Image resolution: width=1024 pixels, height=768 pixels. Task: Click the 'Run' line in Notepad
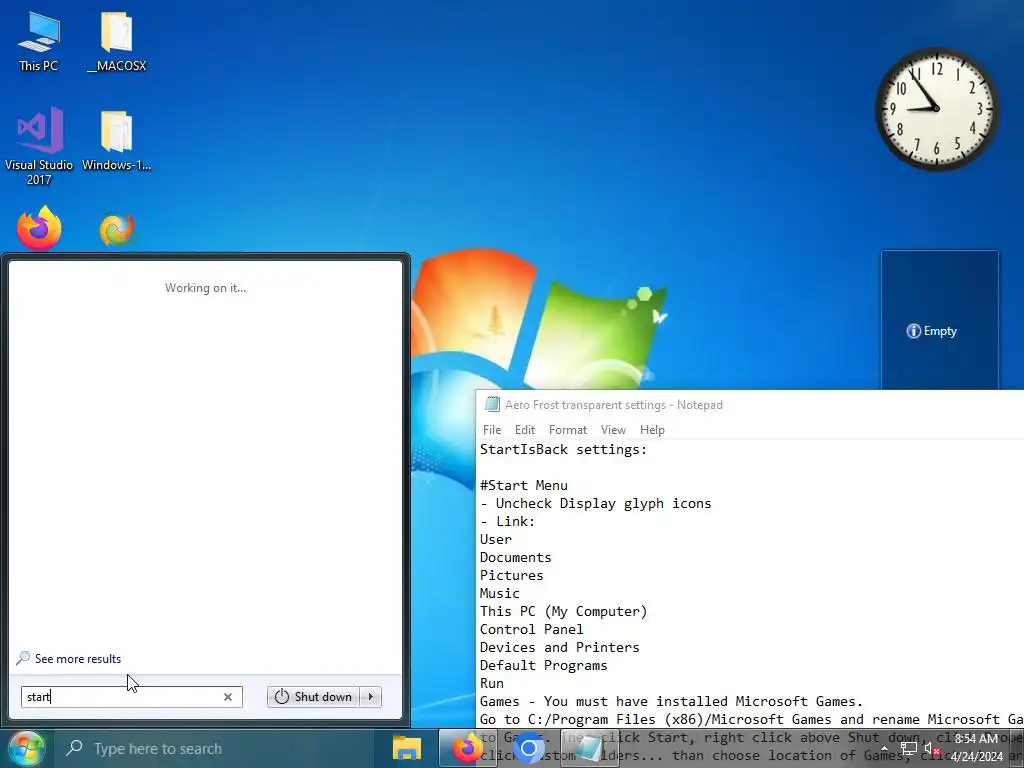(x=492, y=683)
